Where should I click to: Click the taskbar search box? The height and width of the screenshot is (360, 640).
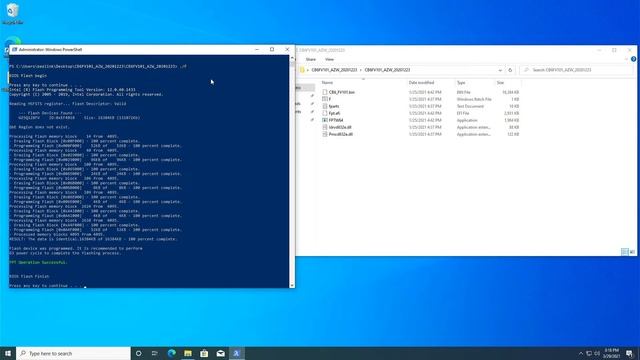(x=73, y=353)
